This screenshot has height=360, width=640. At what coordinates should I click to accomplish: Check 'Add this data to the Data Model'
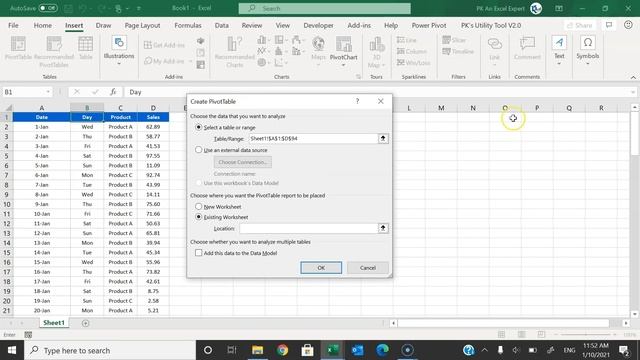click(x=198, y=253)
